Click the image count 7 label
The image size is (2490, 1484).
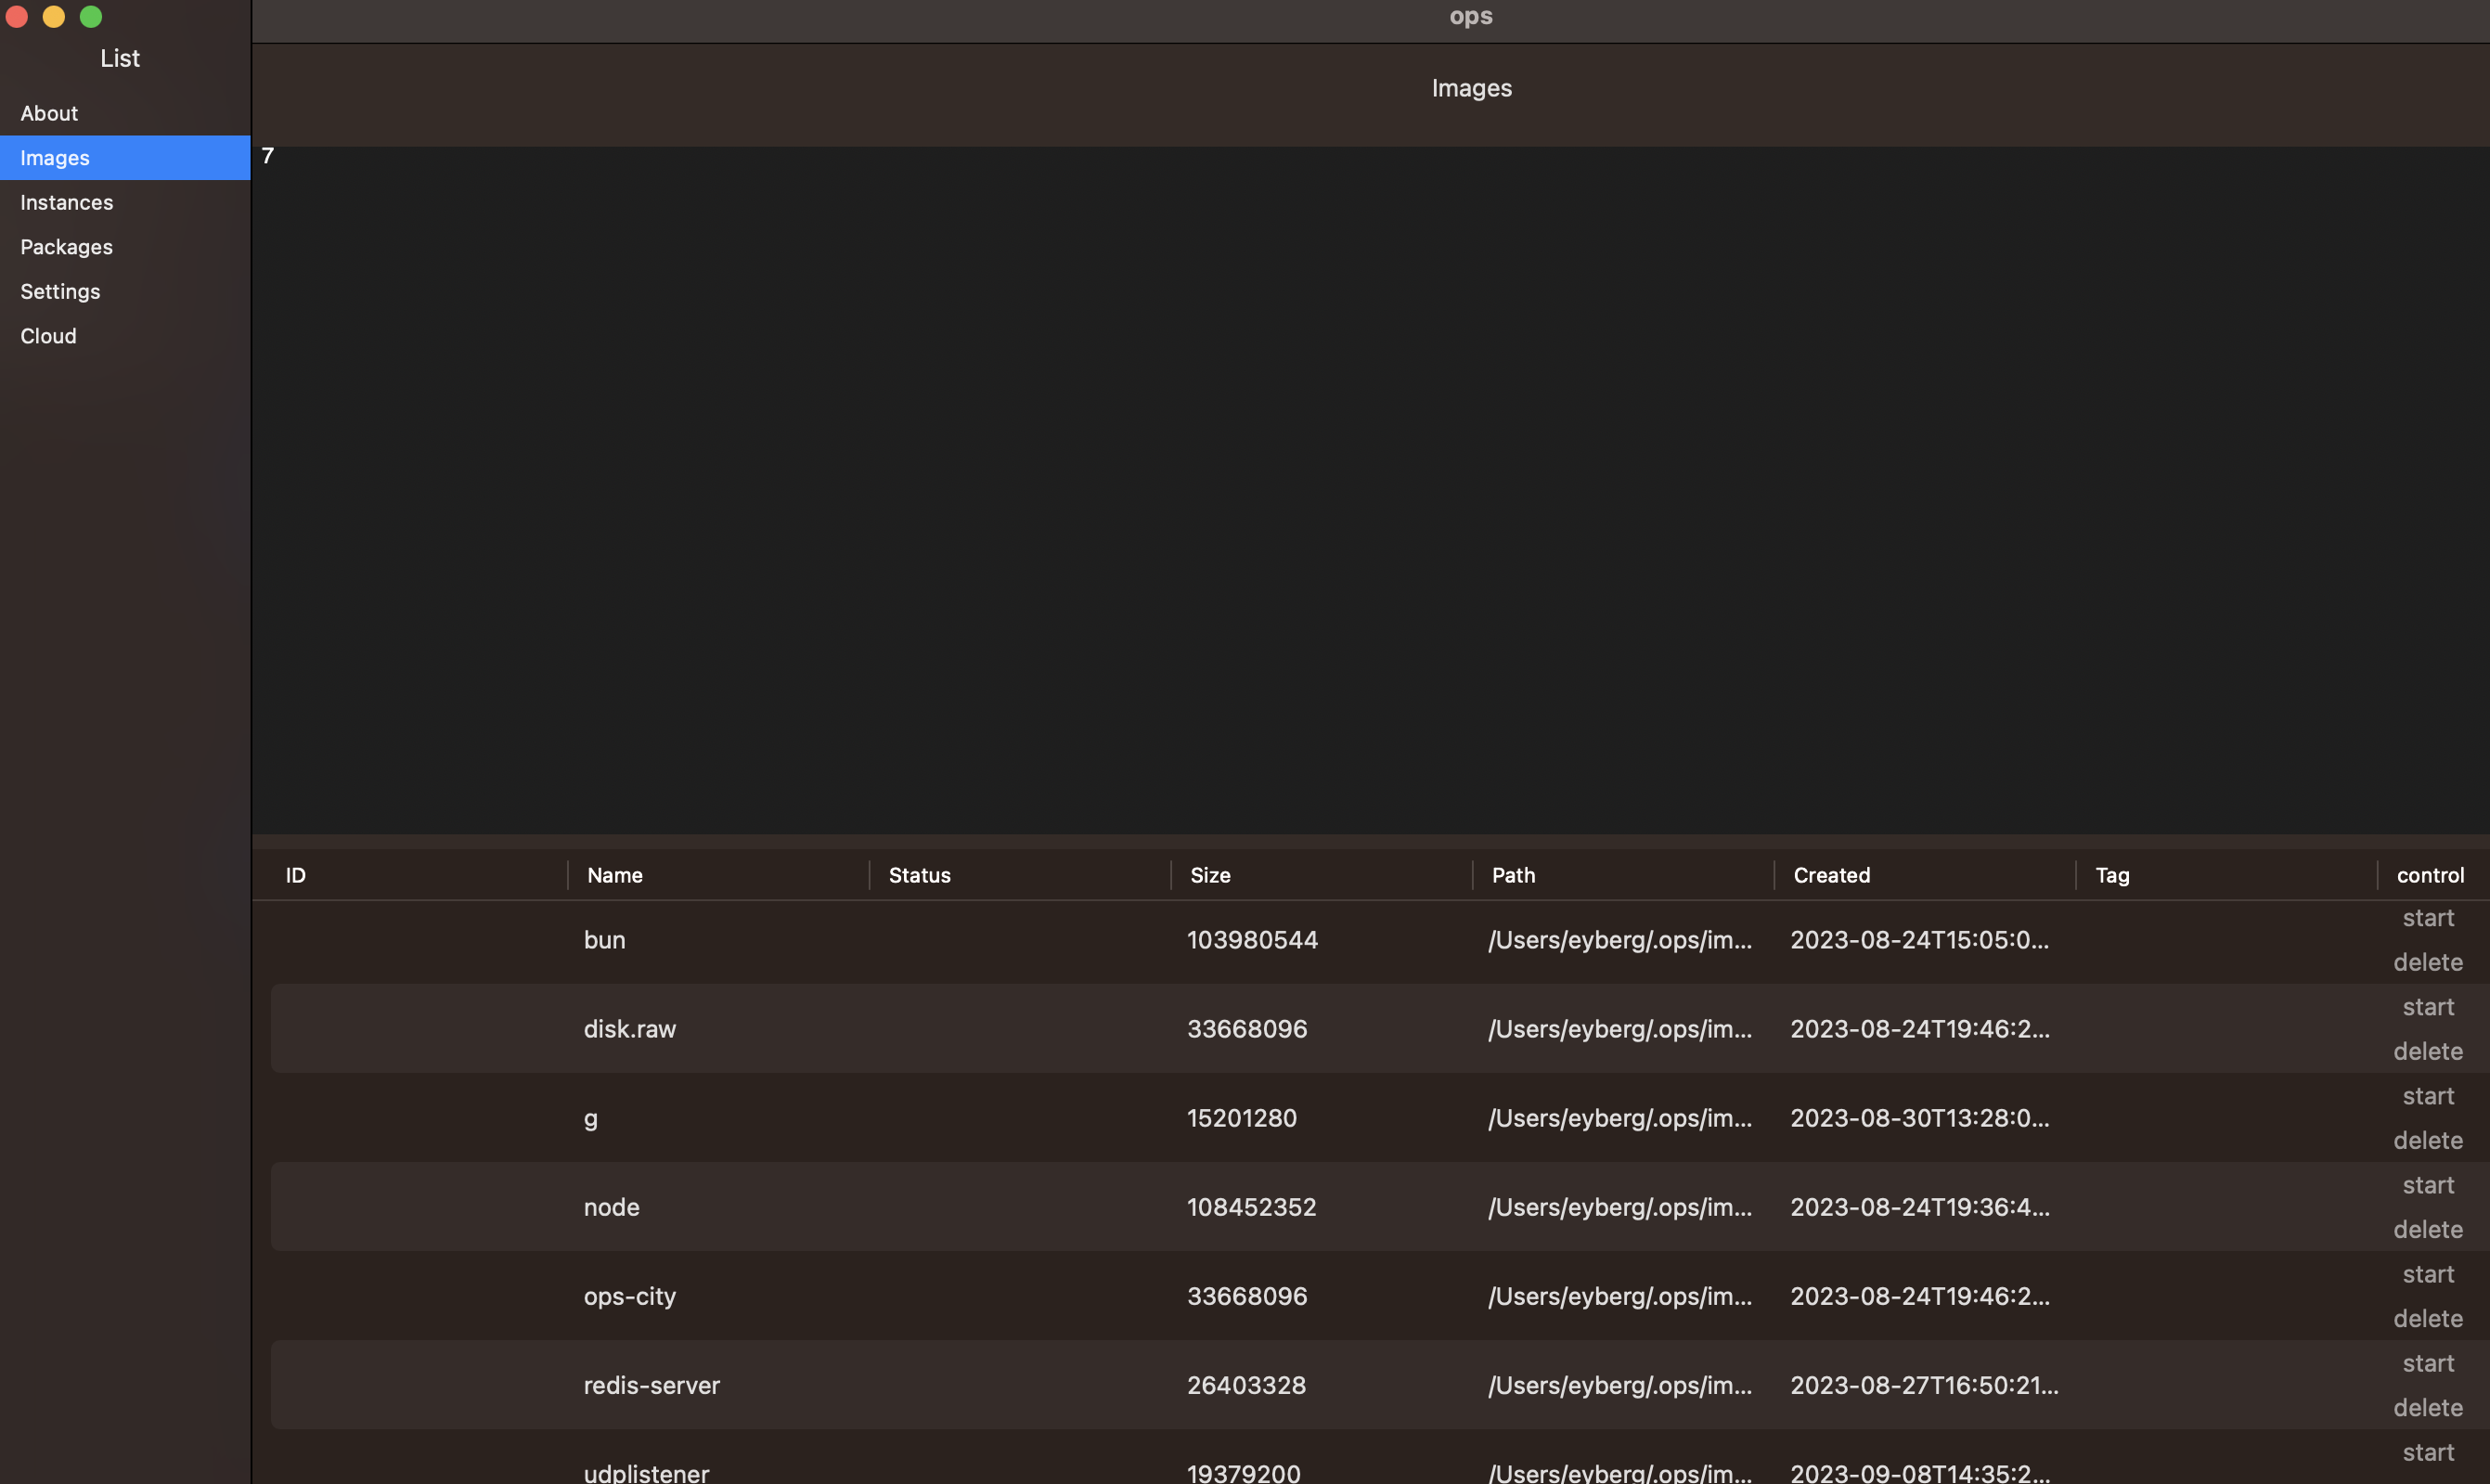267,156
